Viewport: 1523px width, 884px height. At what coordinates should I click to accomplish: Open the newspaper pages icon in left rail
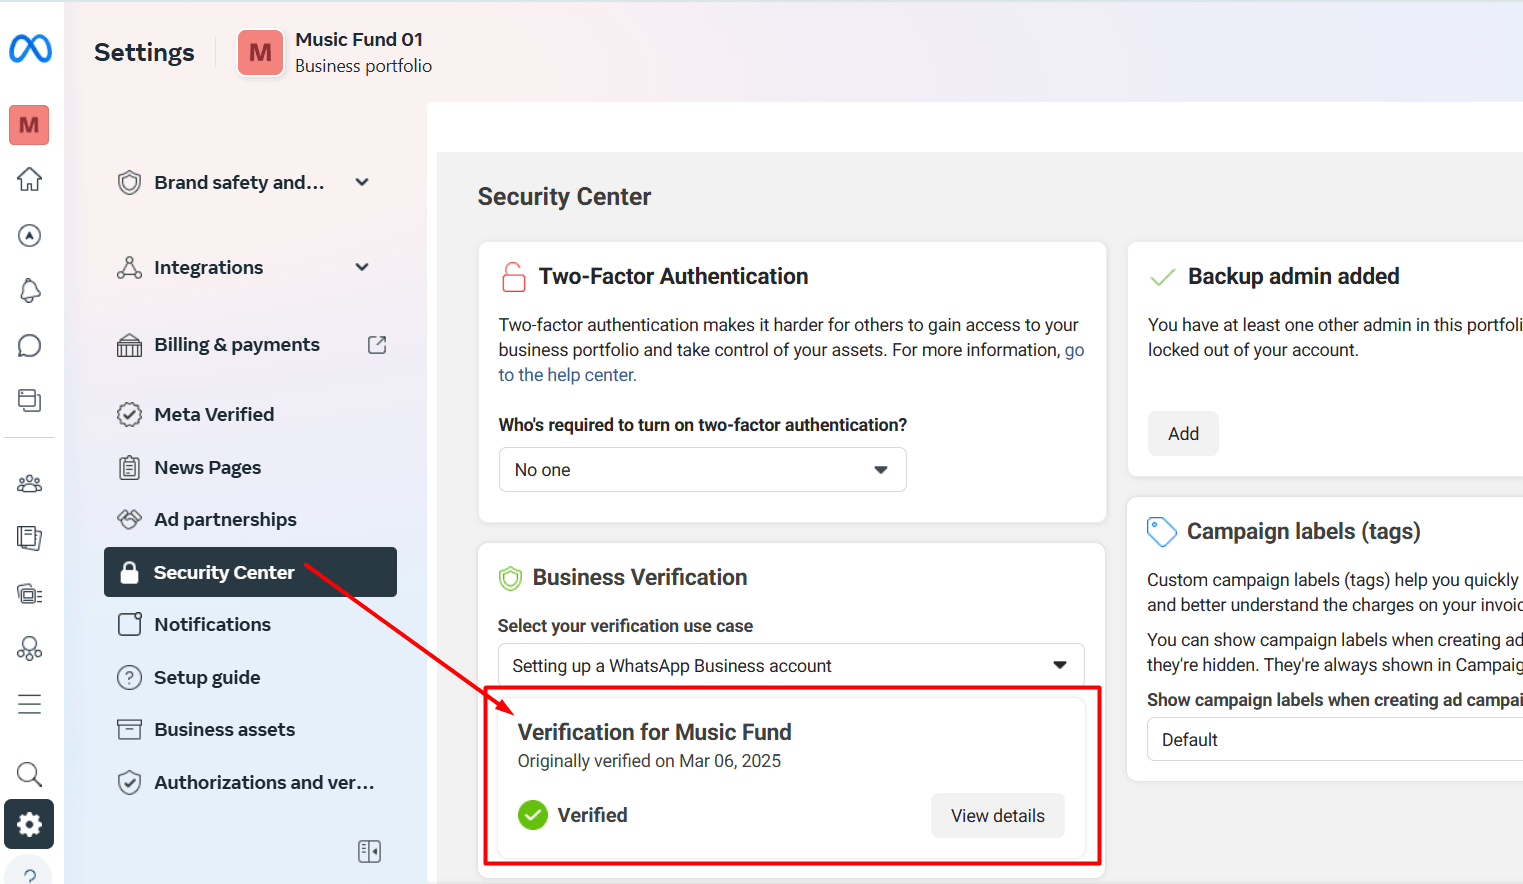tap(30, 538)
